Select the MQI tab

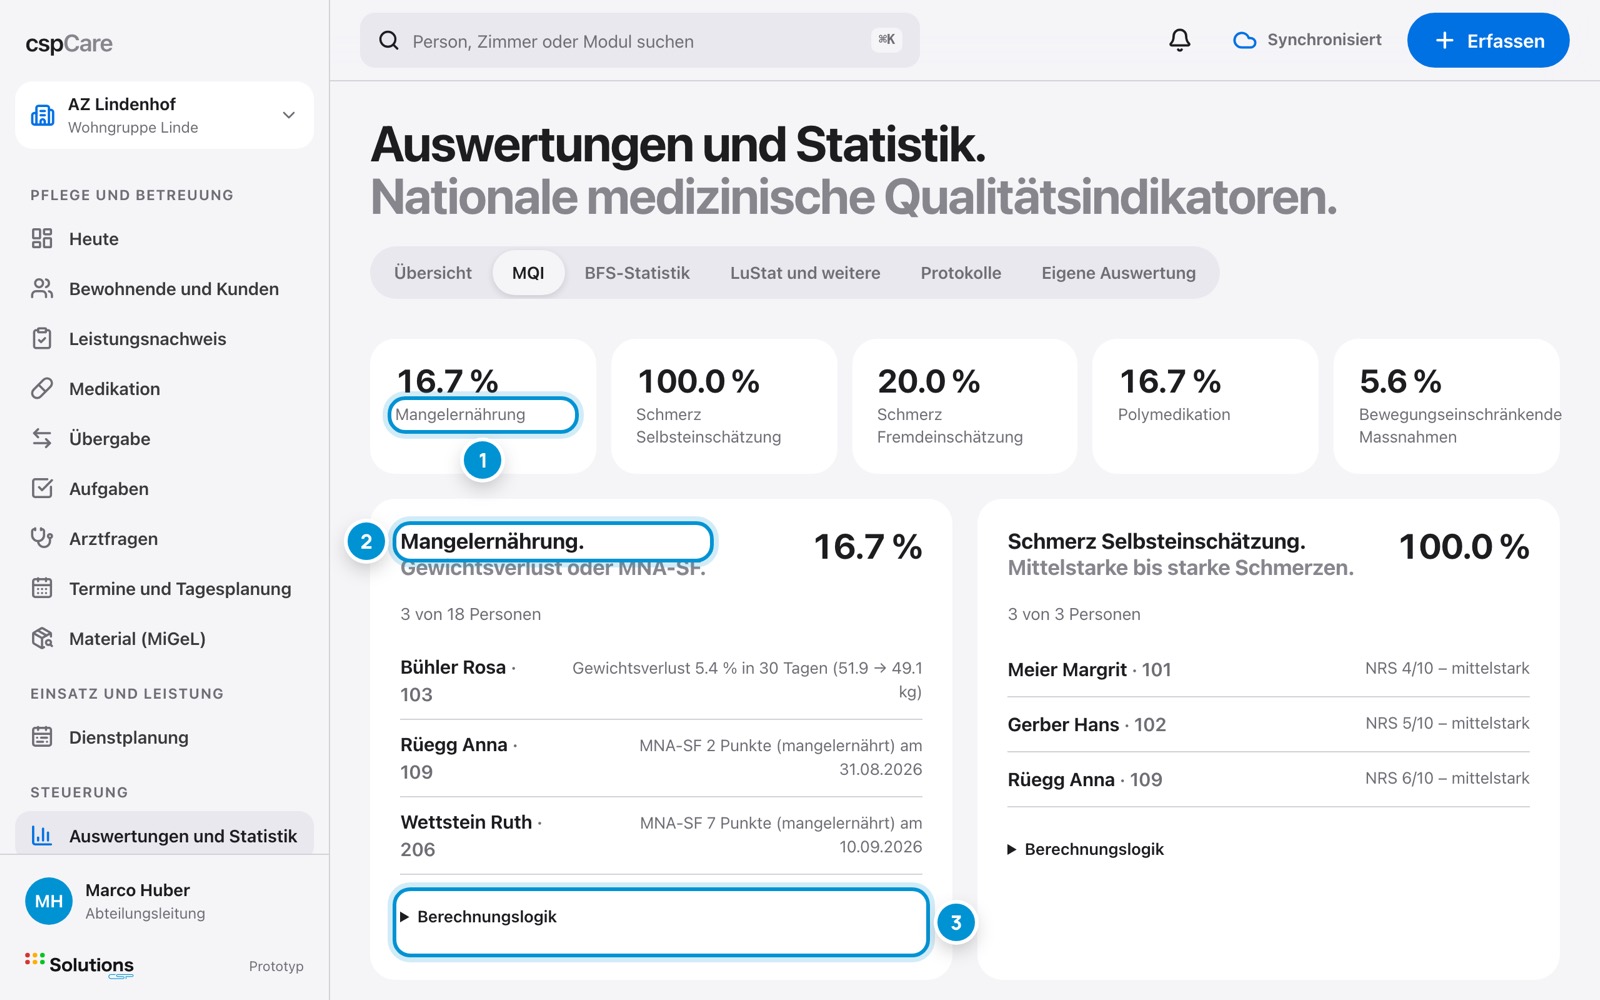(x=528, y=273)
